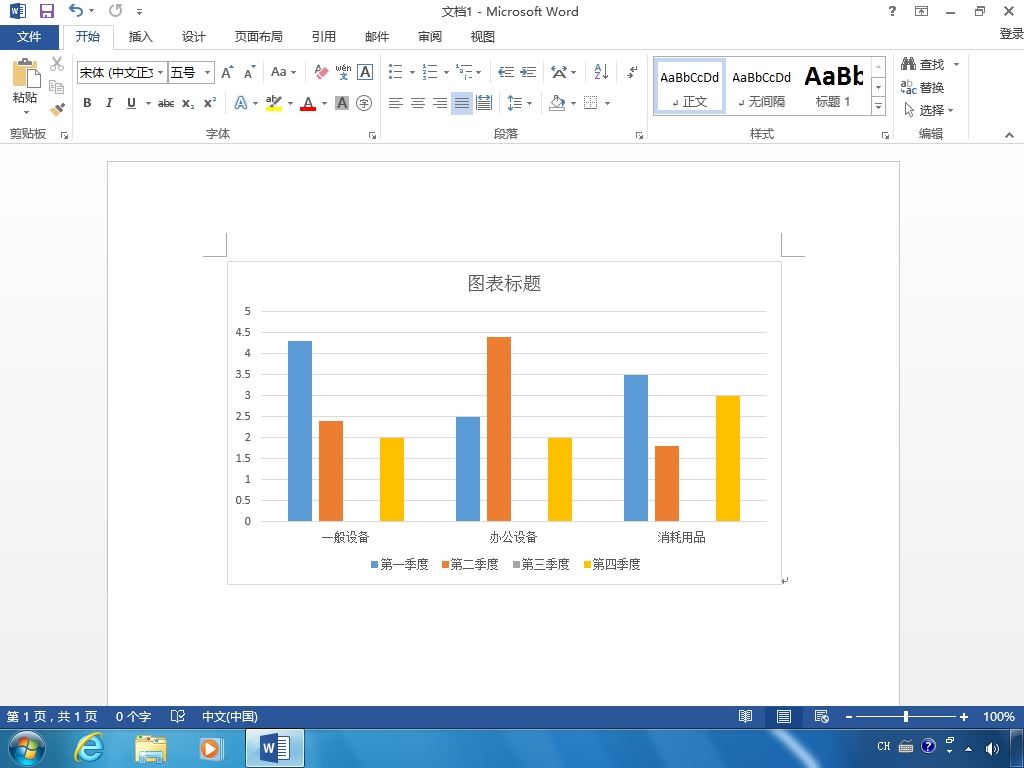Image resolution: width=1024 pixels, height=768 pixels.
Task: Apply character border icon
Action: 365,72
